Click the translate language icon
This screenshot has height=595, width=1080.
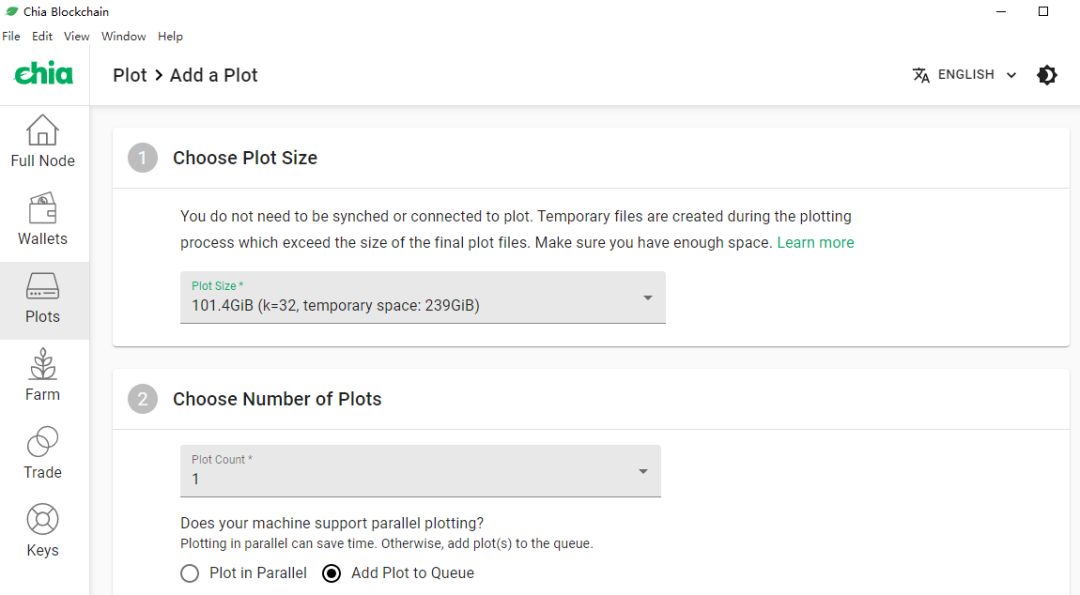click(921, 75)
